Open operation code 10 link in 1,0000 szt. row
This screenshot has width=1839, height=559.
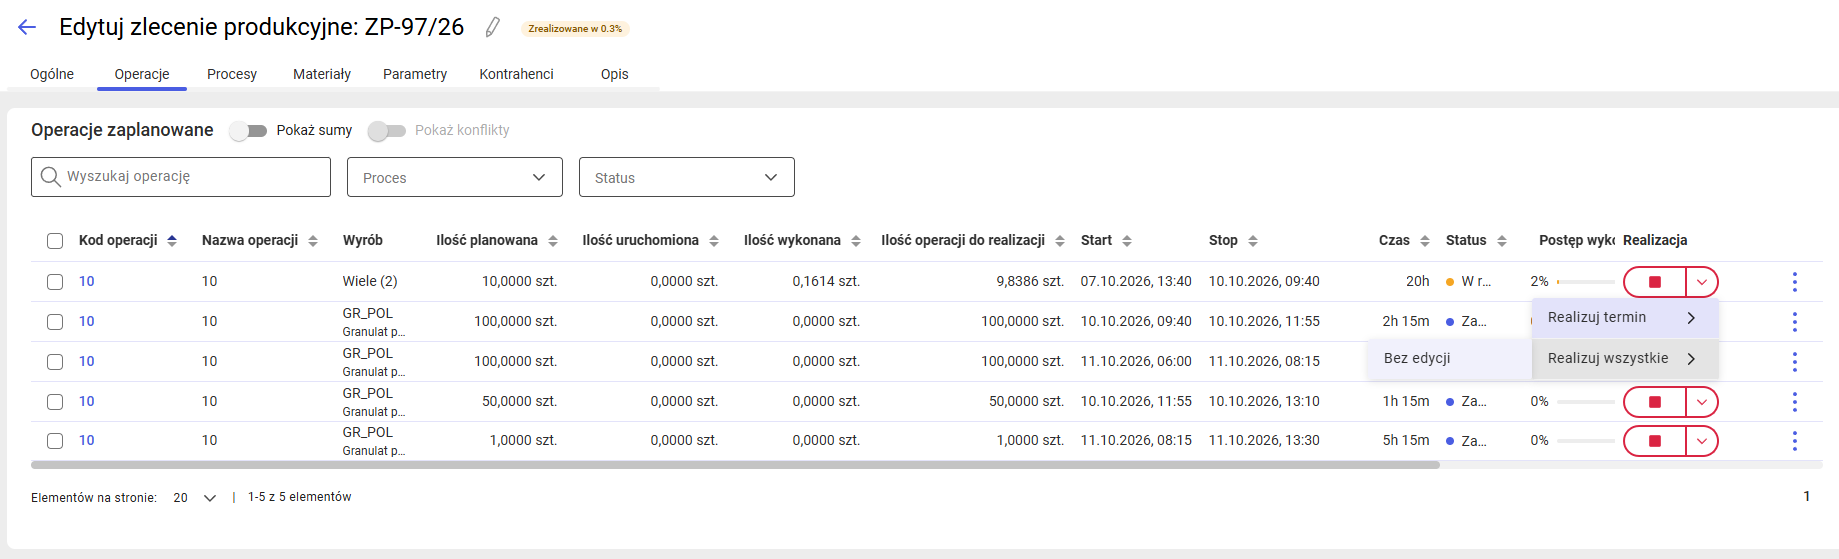[x=87, y=441]
